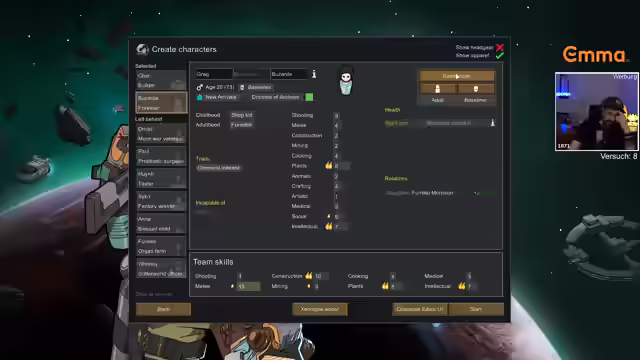Image resolution: width=640 pixels, height=360 pixels.
Task: Click the Team skills Melee flame icon
Action: (x=232, y=286)
